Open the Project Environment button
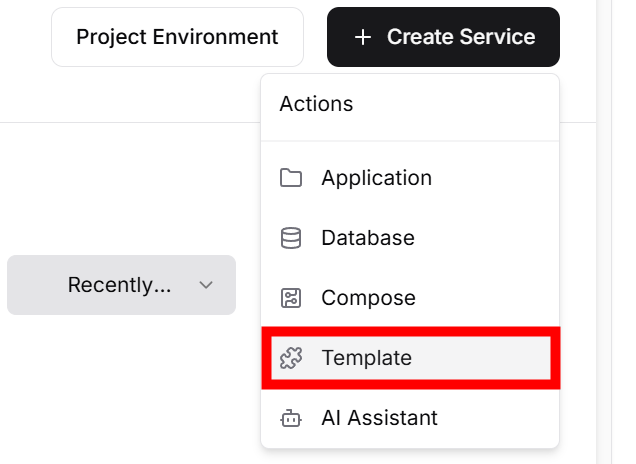The width and height of the screenshot is (636, 464). [x=177, y=37]
